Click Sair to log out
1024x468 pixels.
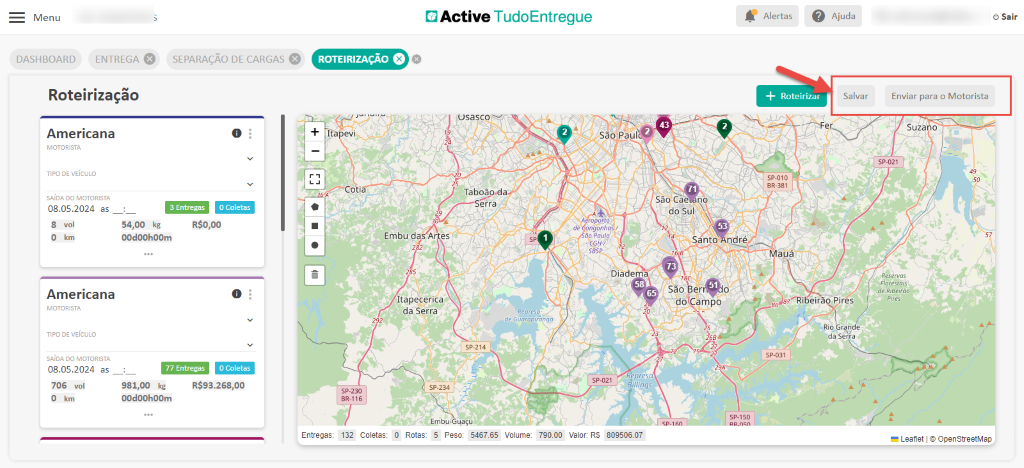click(x=1005, y=17)
